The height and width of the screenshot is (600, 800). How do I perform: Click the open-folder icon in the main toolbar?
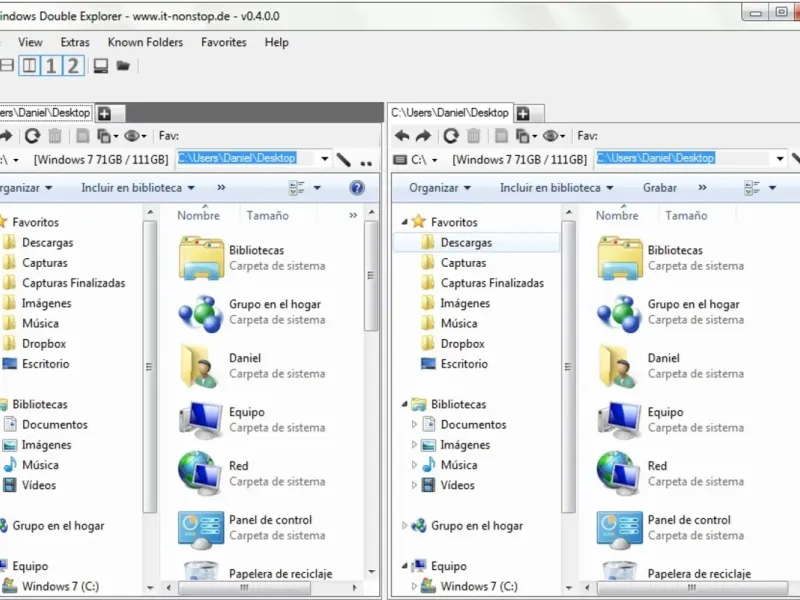pos(123,66)
